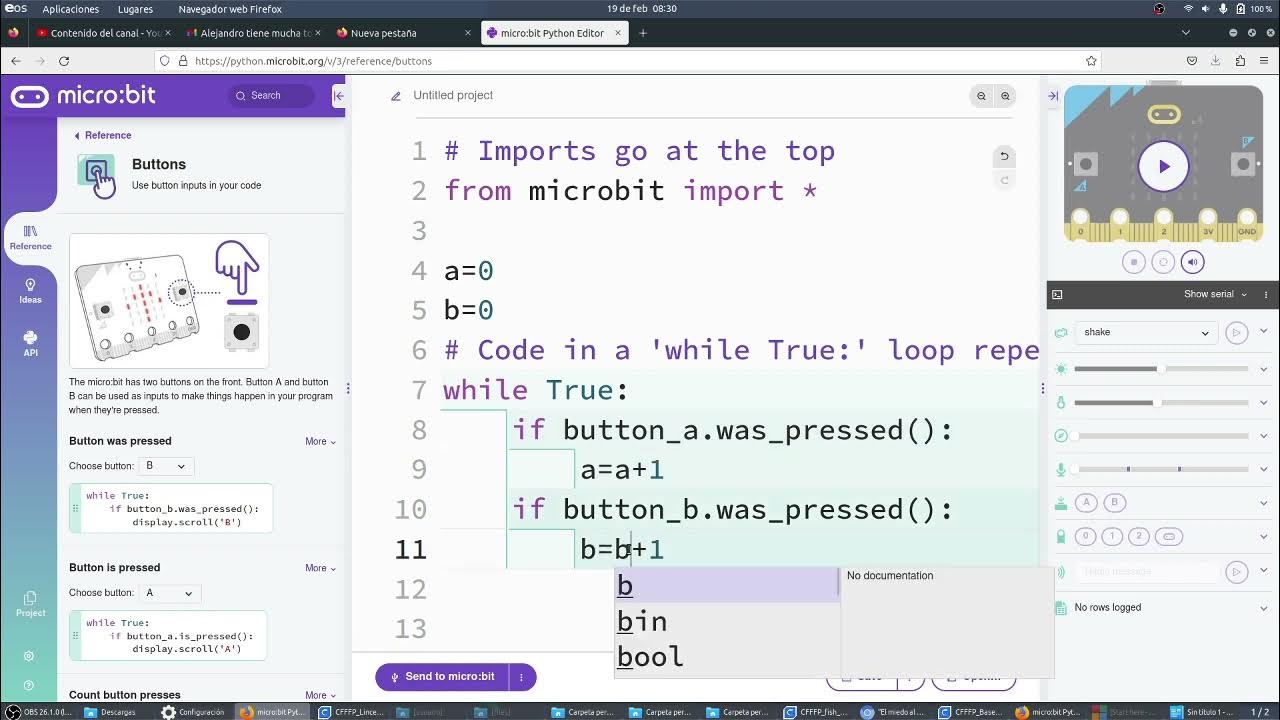Viewport: 1280px width, 720px height.
Task: Adjust the compass heading slider
Action: click(x=1162, y=436)
